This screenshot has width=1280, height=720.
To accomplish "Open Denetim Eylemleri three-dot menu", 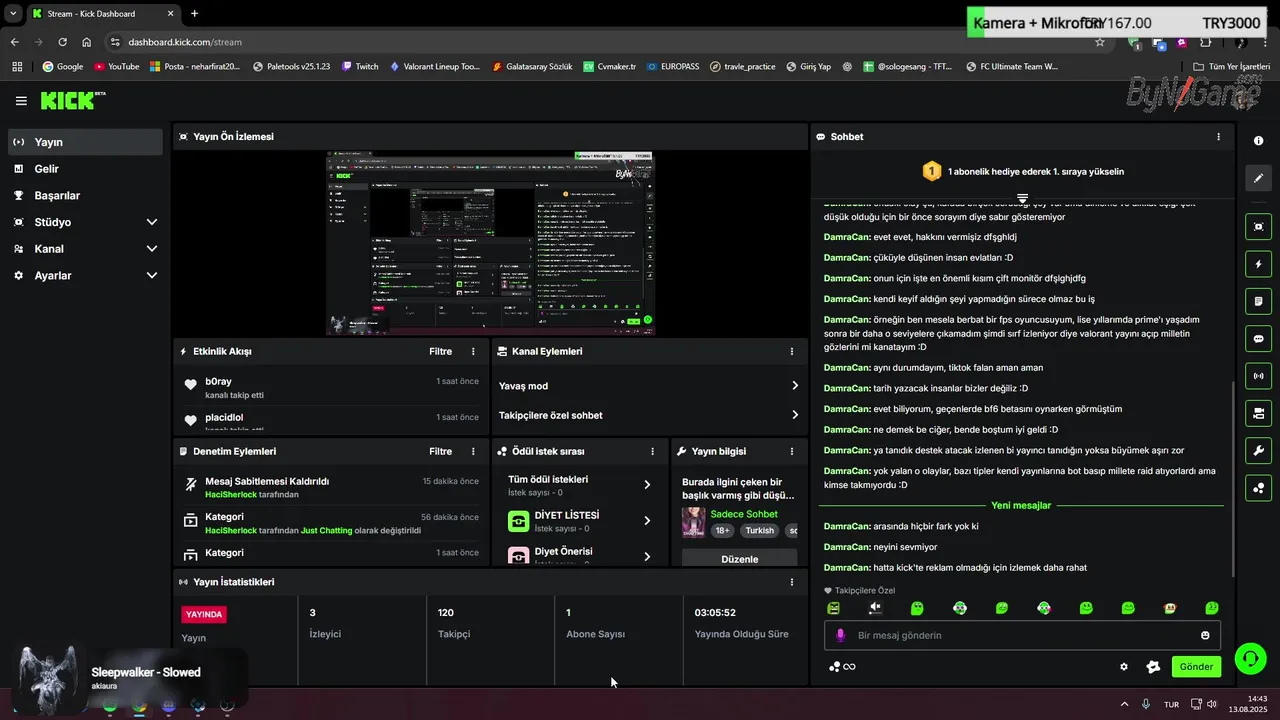I will click(473, 451).
